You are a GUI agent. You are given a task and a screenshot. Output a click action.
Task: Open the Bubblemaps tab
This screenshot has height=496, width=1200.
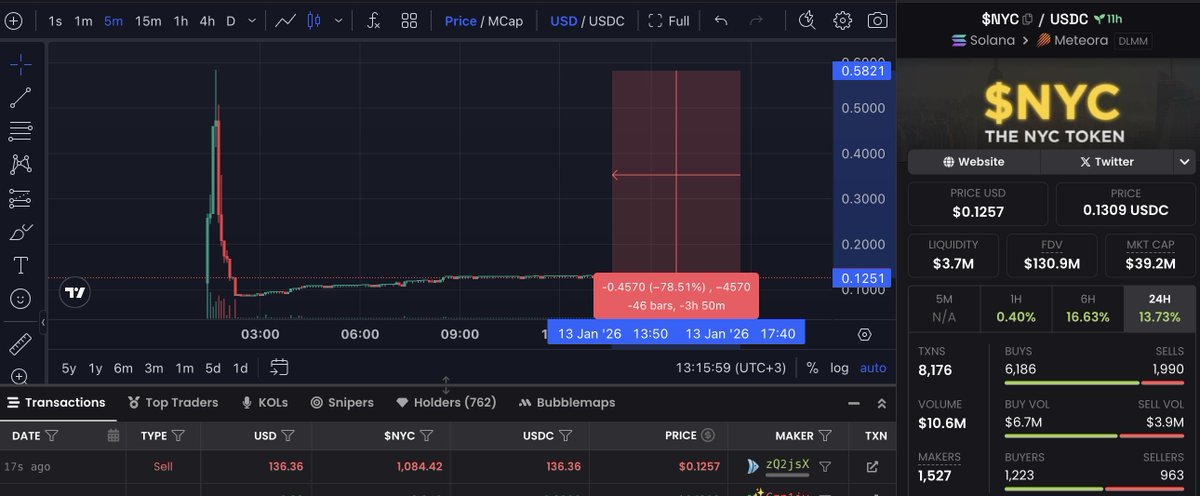(567, 403)
